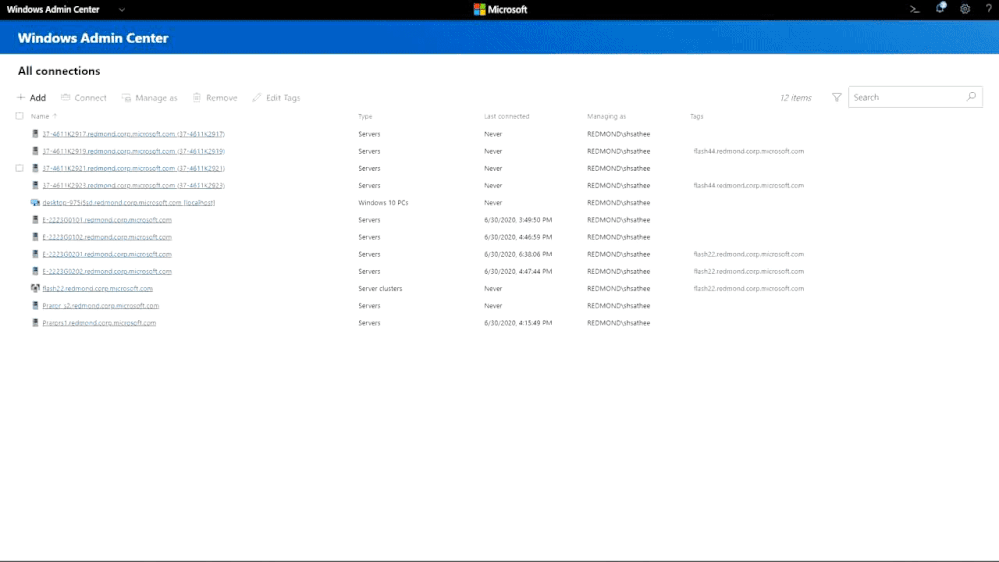Click the Windows PC icon for desktop-975i5sd
The image size is (999, 562).
35,203
